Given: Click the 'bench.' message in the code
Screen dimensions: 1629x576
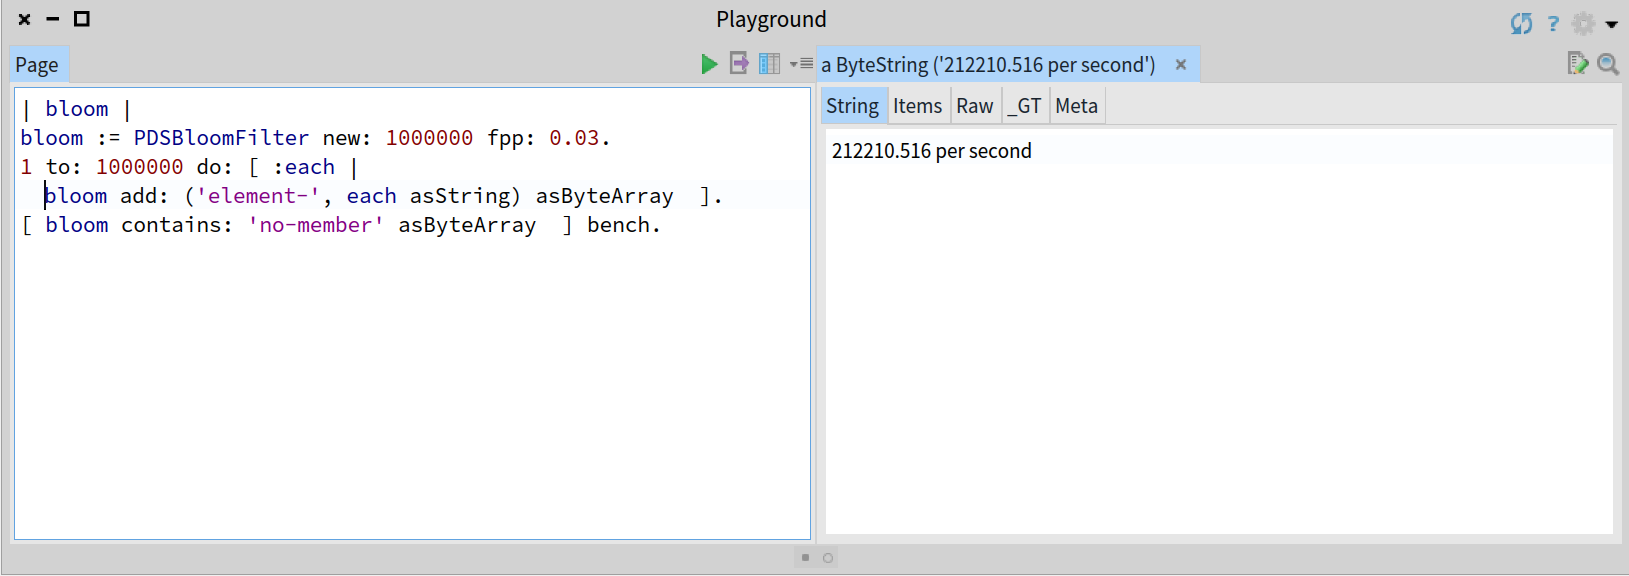Looking at the screenshot, I should pos(624,225).
